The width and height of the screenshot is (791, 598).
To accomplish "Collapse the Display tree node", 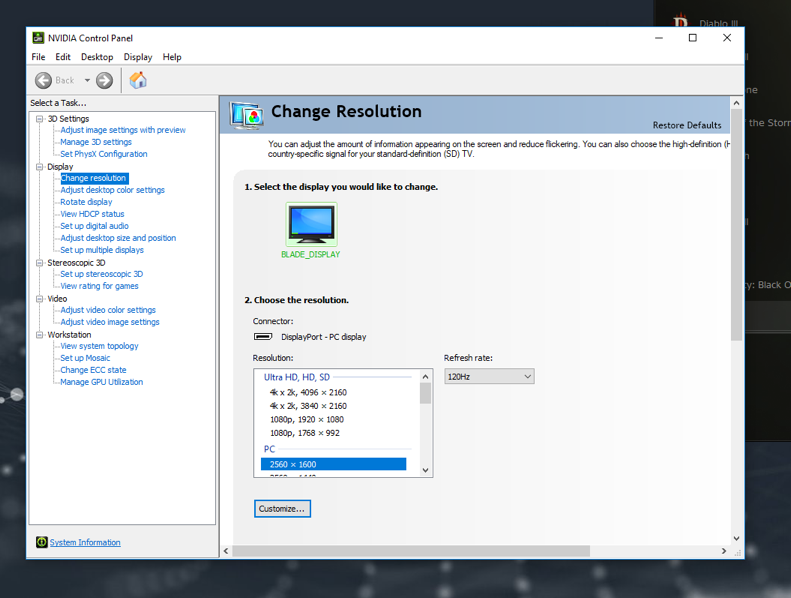I will (39, 167).
